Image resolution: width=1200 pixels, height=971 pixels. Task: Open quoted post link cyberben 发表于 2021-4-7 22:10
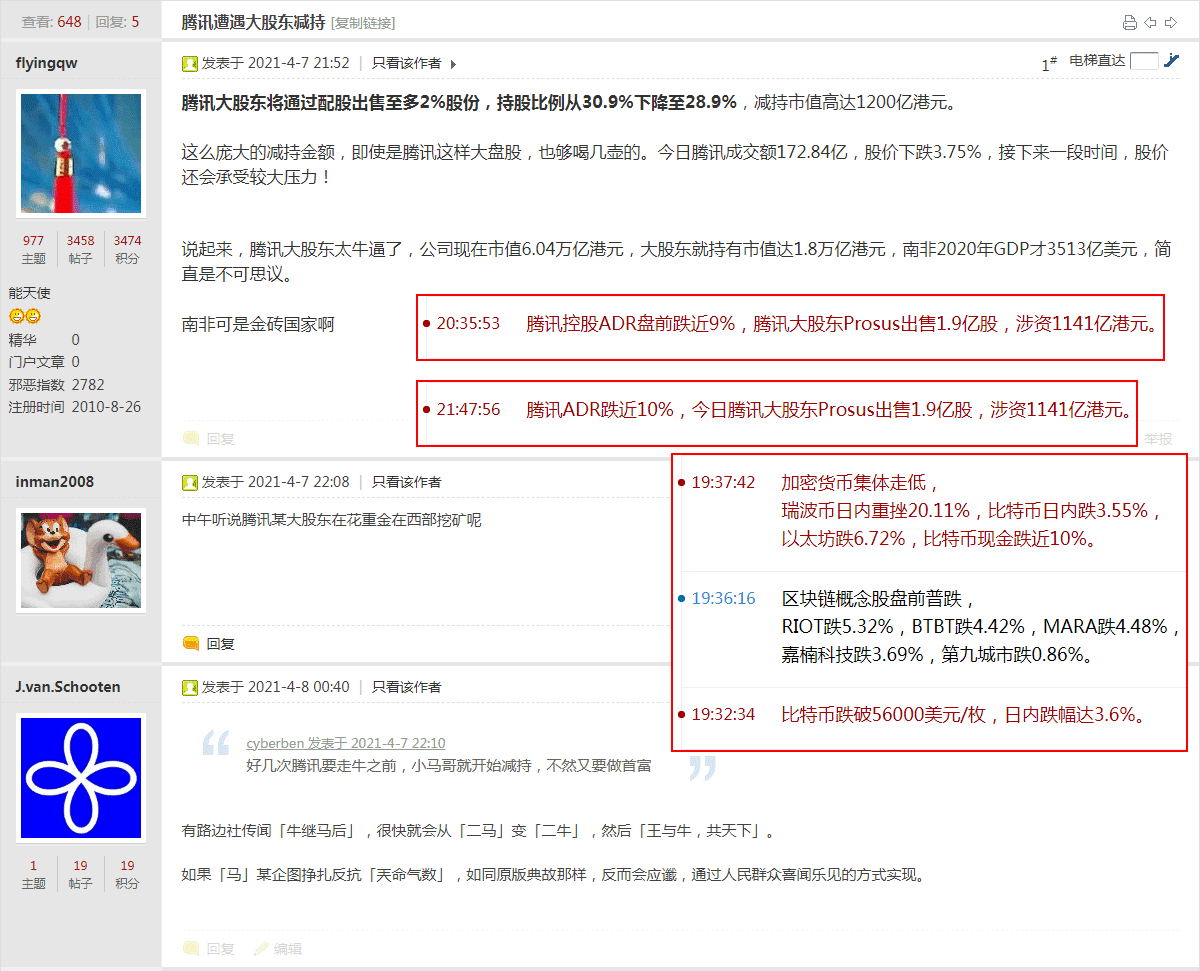tap(346, 743)
